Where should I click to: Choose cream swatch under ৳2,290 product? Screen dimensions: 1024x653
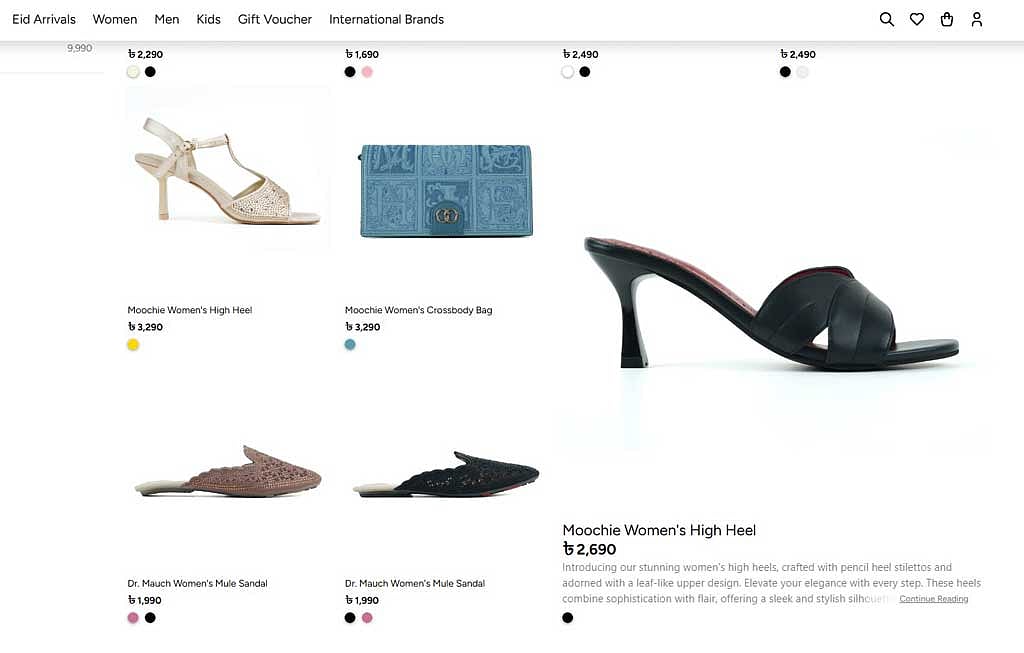tap(133, 72)
